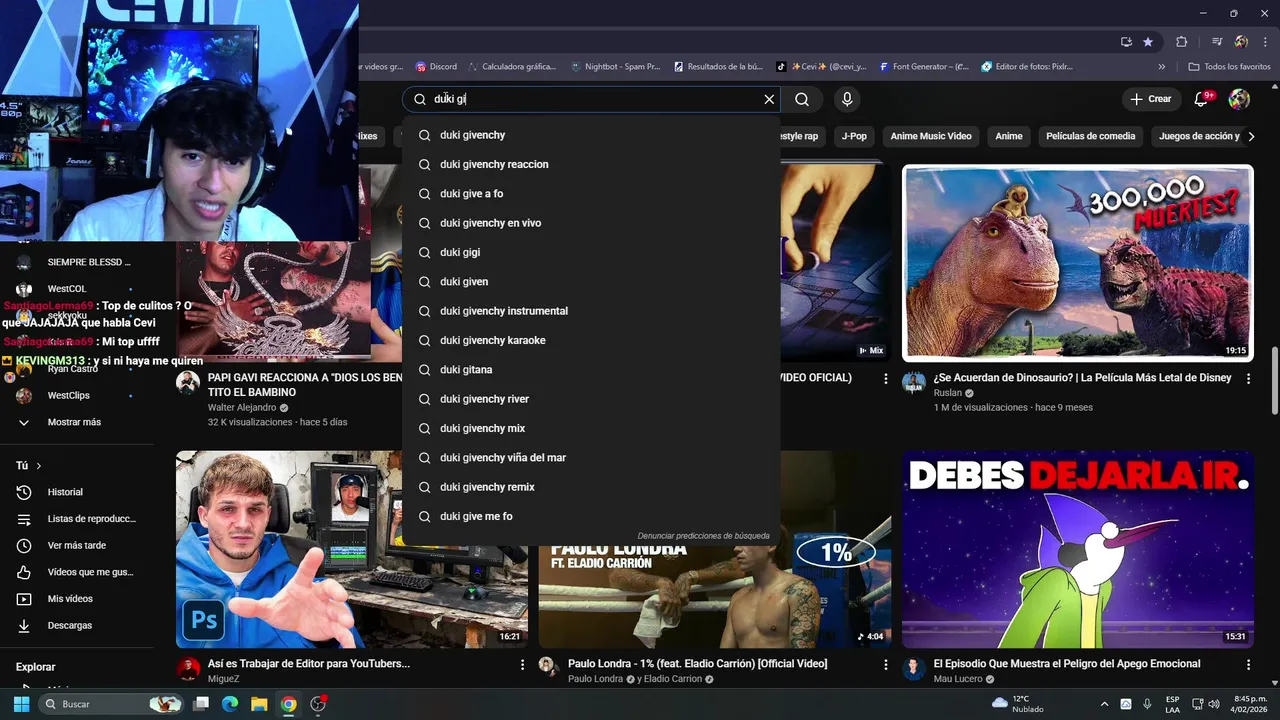This screenshot has width=1280, height=720.
Task: Select 'duki givenchy karaoke' suggestion
Action: coord(591,340)
